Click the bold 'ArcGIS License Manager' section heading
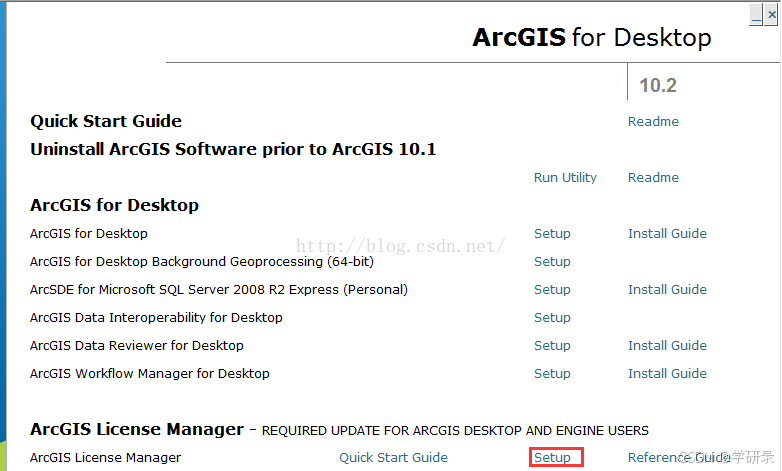 137,429
